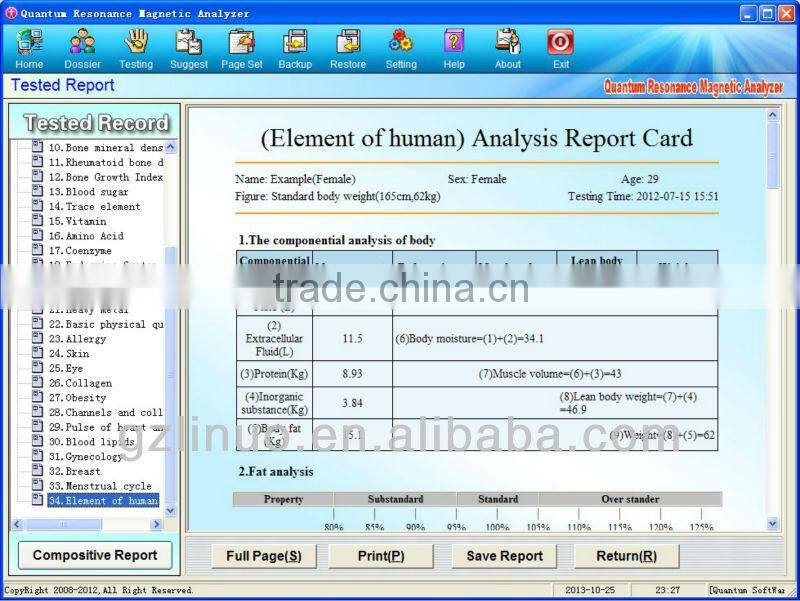Open the Setting gears icon
Image resolution: width=800 pixels, height=601 pixels.
click(401, 45)
